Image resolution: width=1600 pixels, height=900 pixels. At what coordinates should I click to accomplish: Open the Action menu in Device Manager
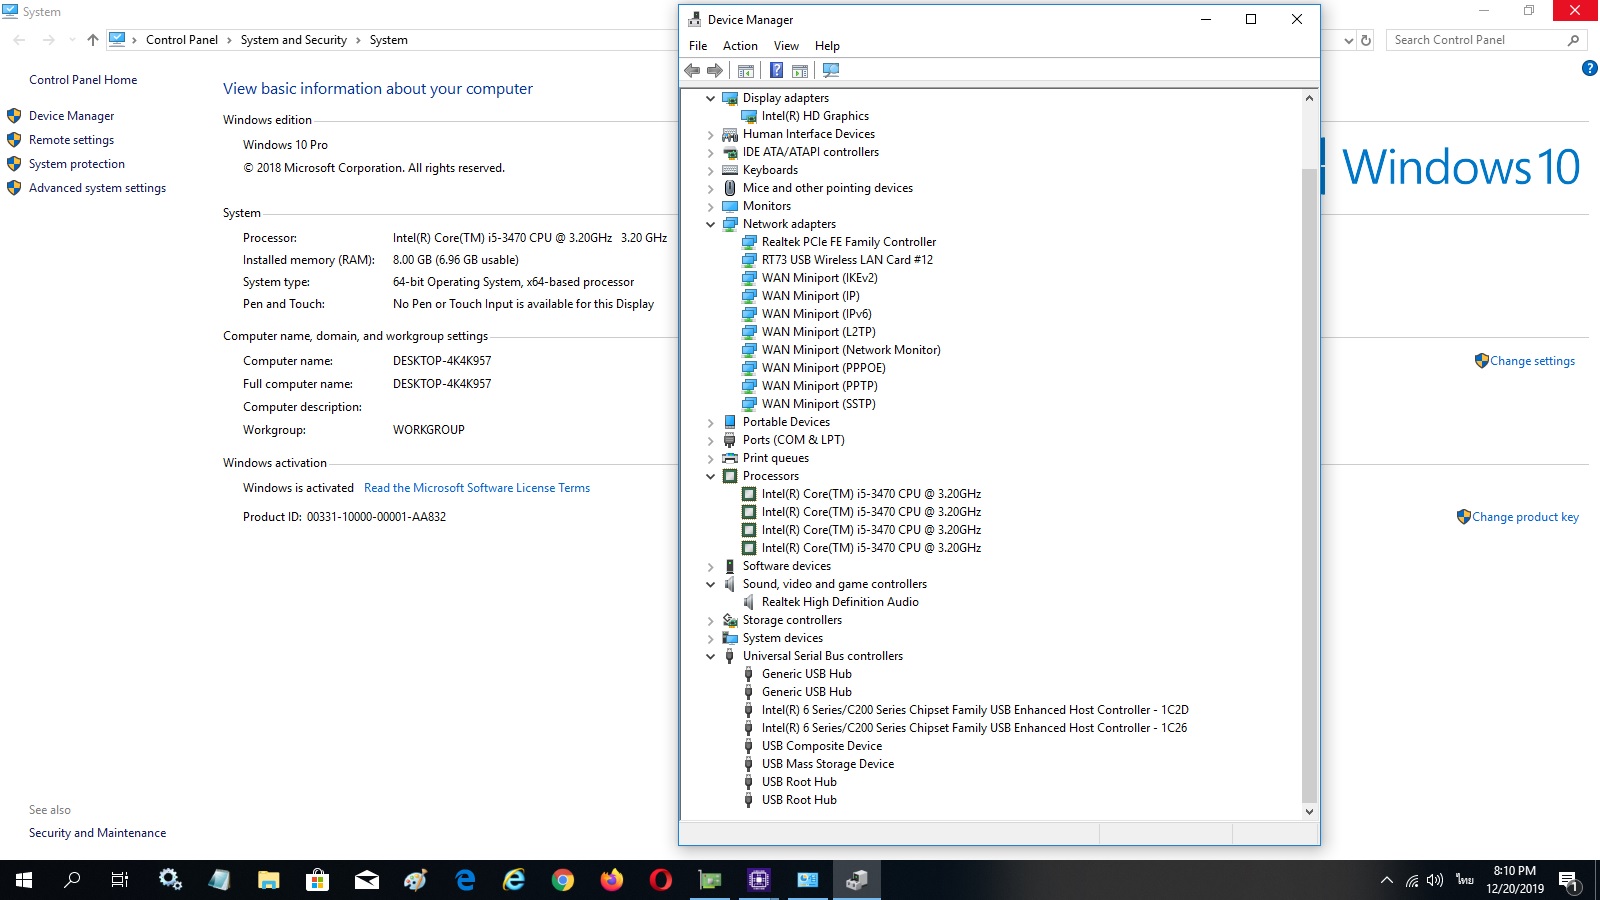[740, 46]
